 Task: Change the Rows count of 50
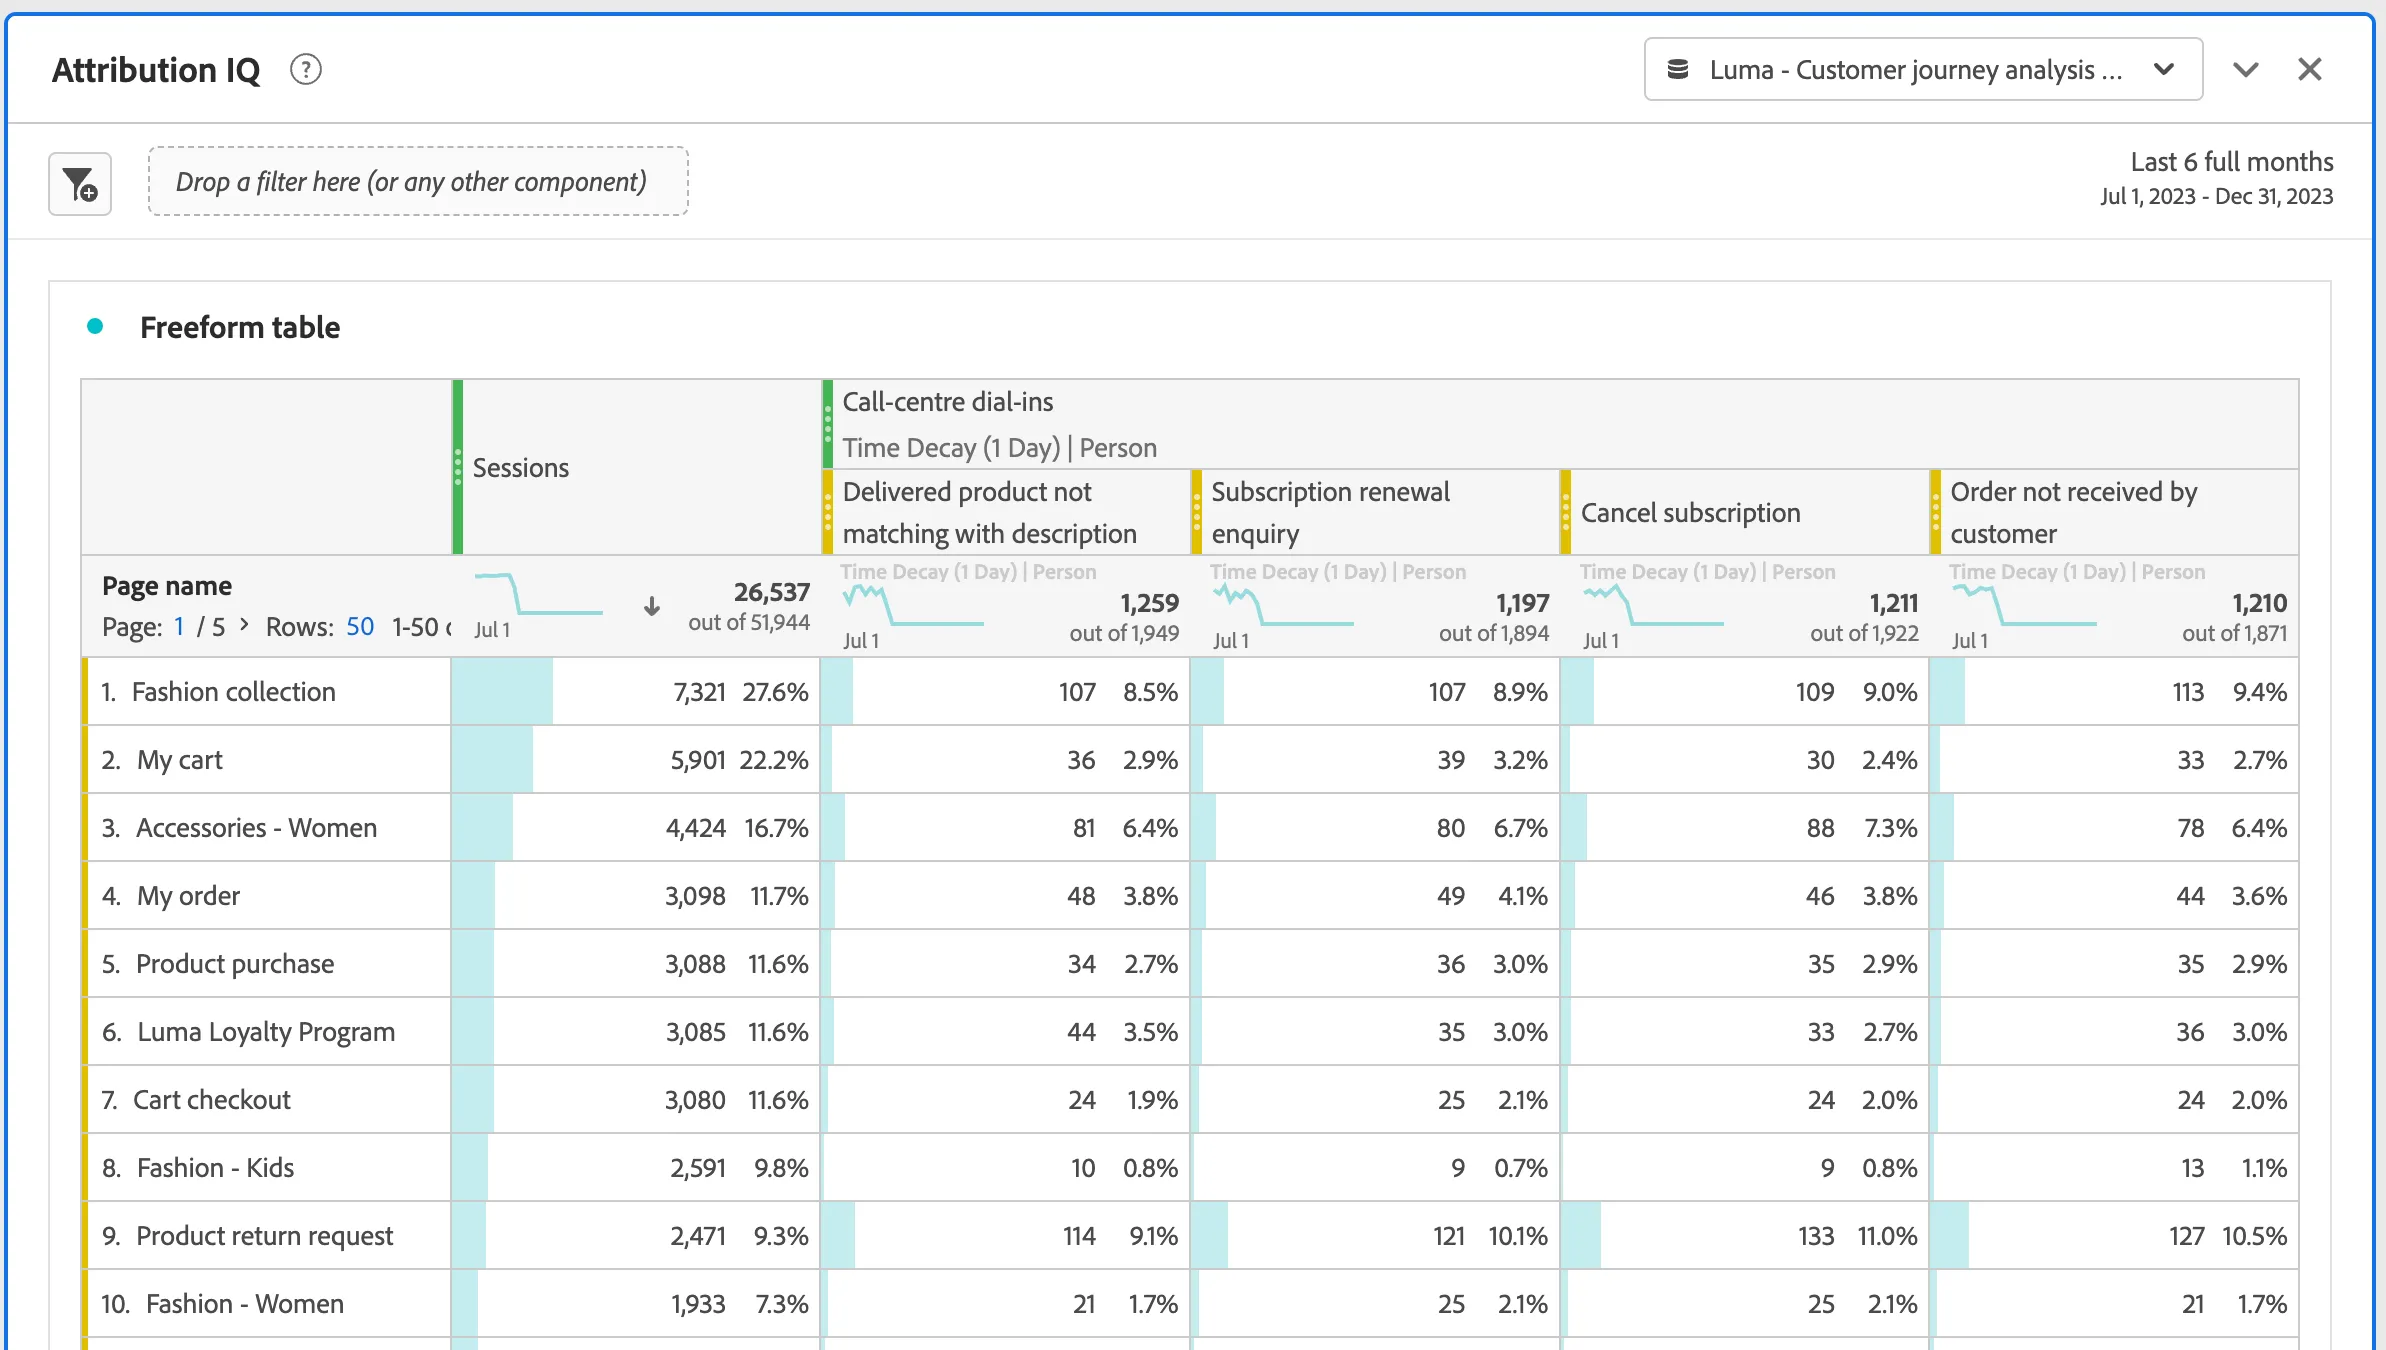(x=360, y=626)
